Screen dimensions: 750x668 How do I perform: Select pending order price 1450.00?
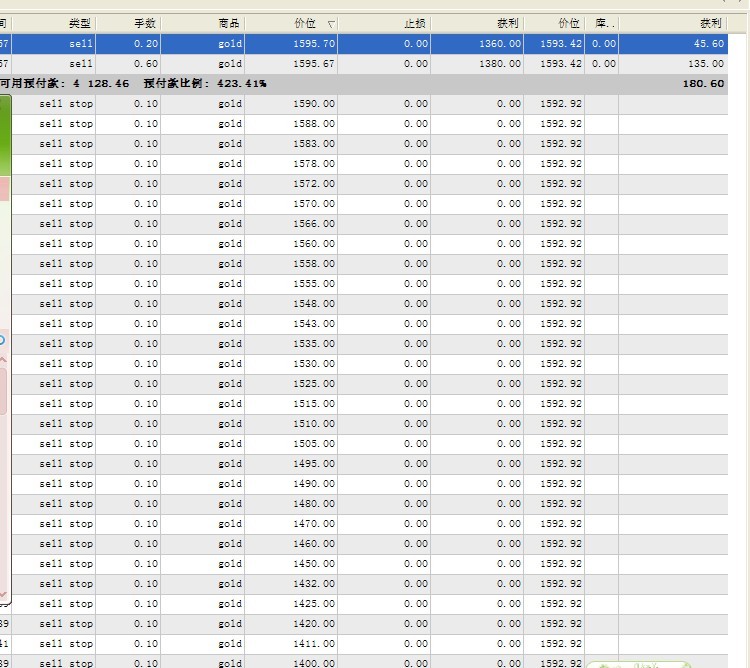point(314,564)
